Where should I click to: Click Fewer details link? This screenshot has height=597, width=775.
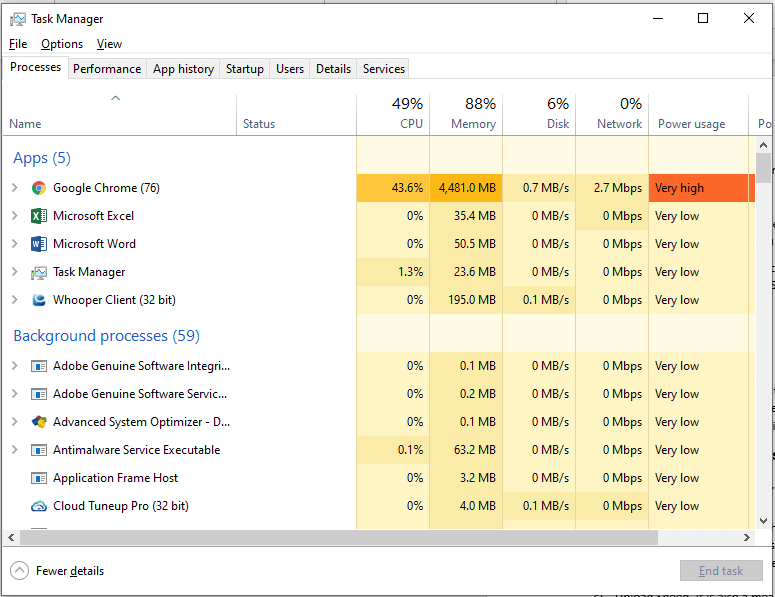pyautogui.click(x=70, y=571)
